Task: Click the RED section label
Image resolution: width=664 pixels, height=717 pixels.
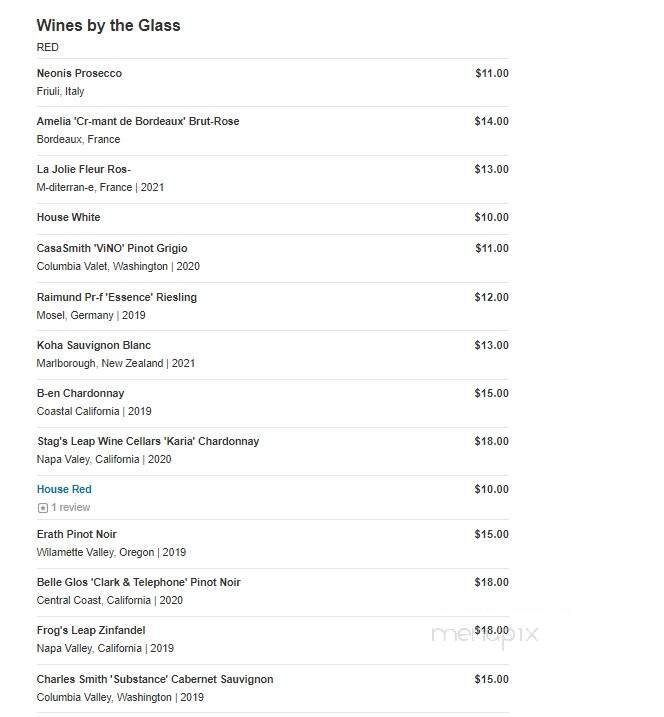Action: tap(48, 47)
